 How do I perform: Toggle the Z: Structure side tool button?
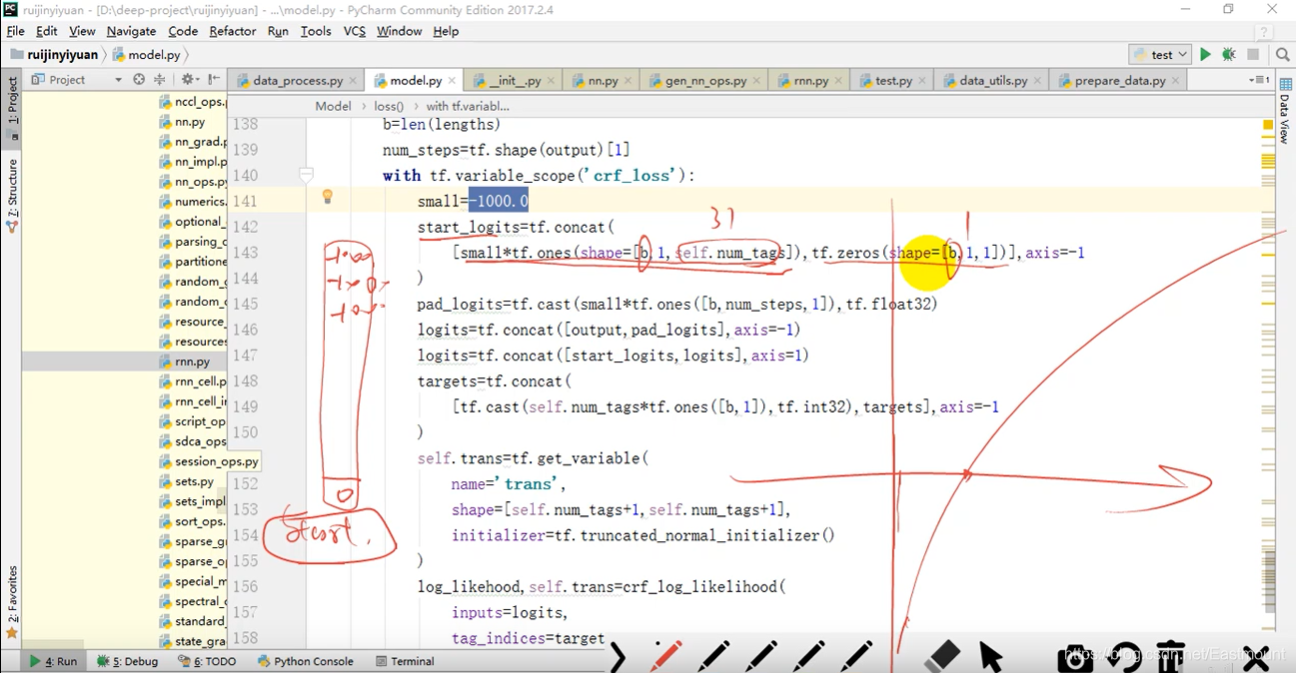pos(12,195)
